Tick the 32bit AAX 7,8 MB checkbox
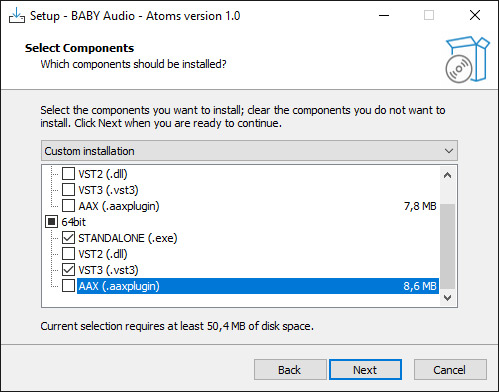 (68, 206)
